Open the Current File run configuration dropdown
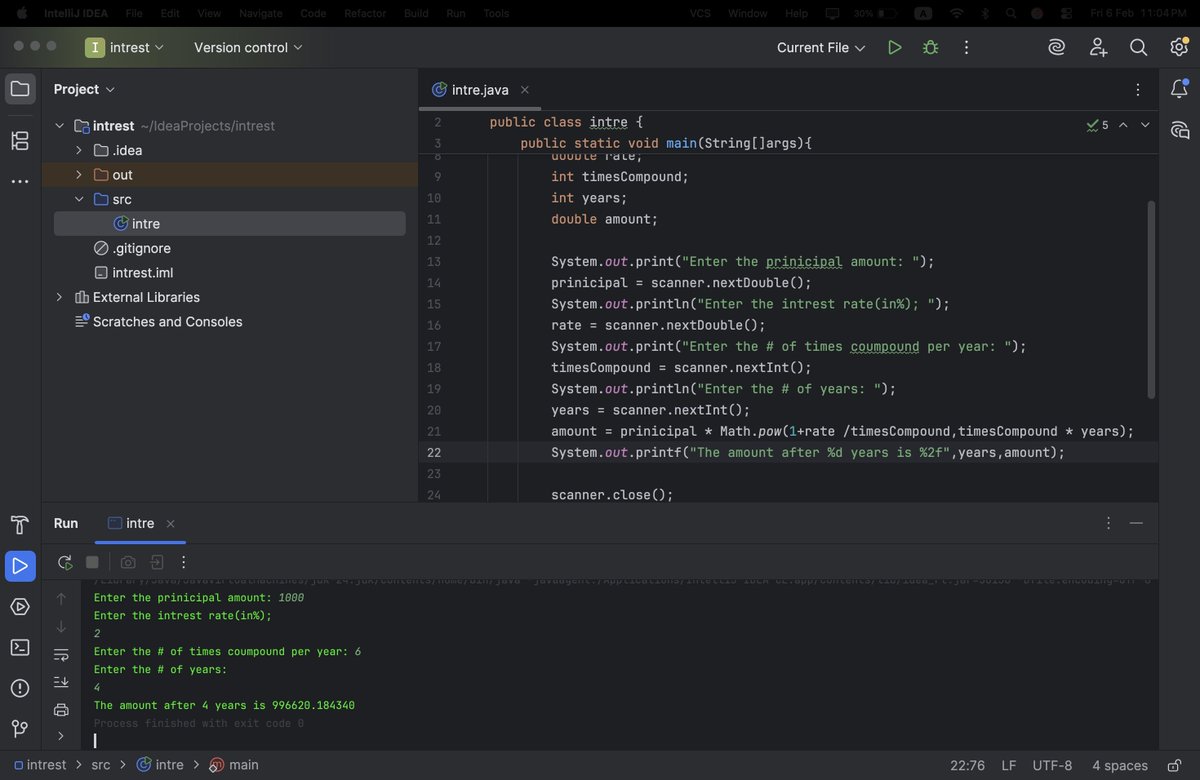Viewport: 1200px width, 780px height. [x=820, y=46]
